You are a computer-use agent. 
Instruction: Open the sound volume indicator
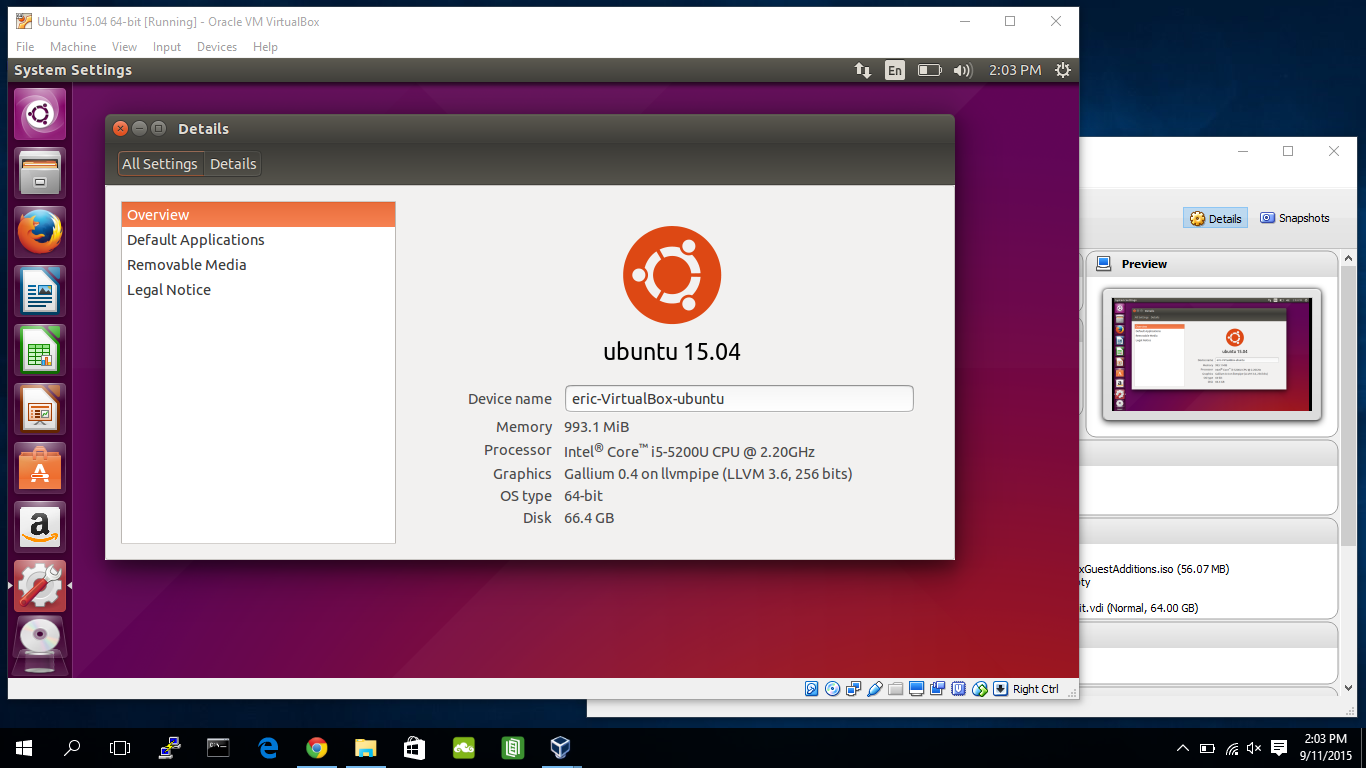[x=963, y=70]
